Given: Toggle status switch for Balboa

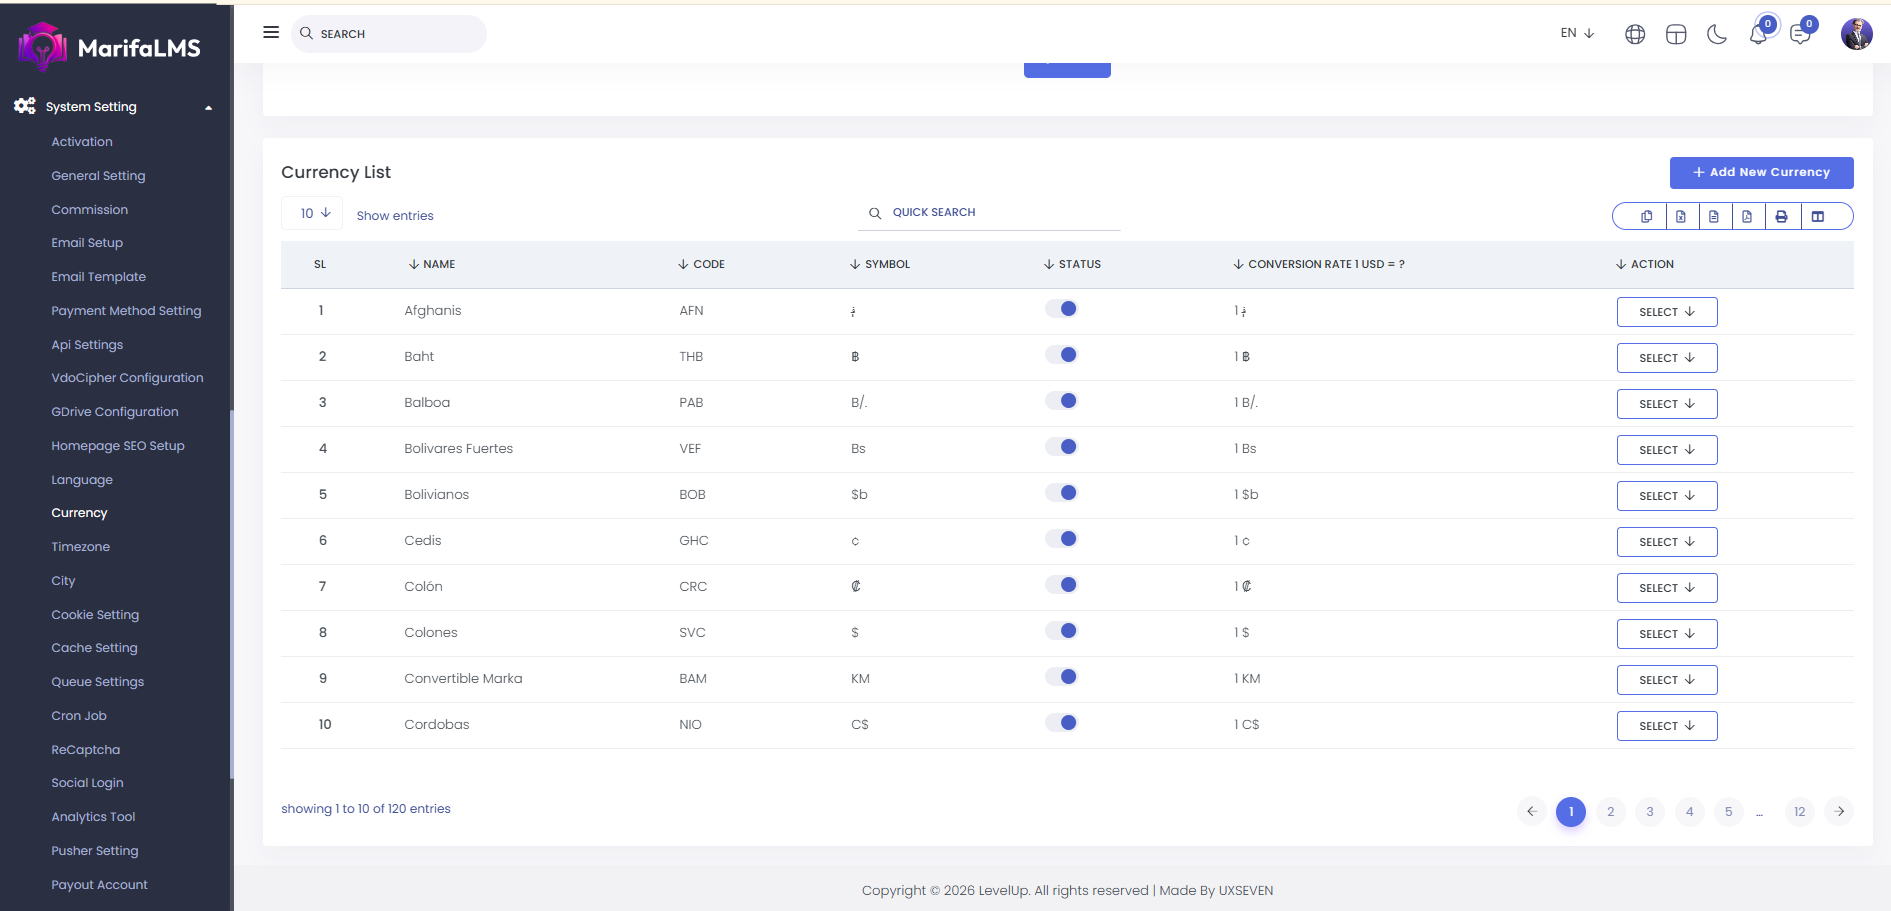Looking at the screenshot, I should tap(1061, 401).
